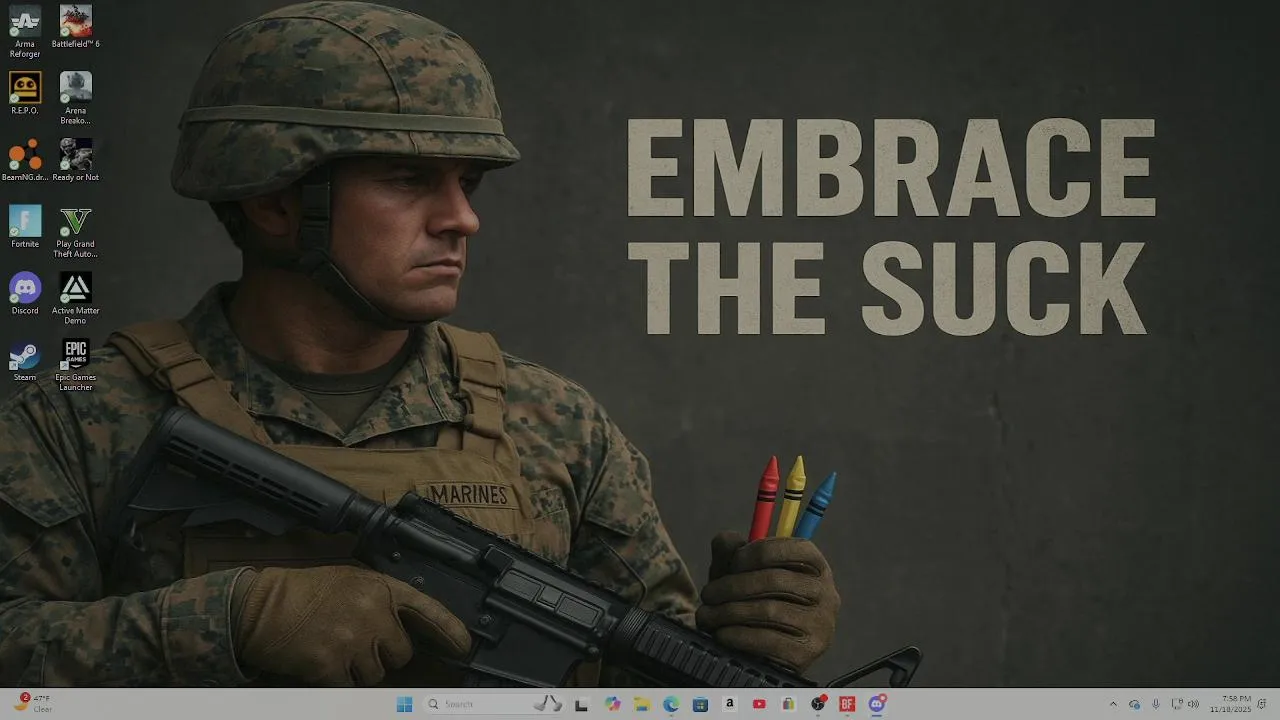Viewport: 1280px width, 720px height.
Task: Click the Fortnite desktop icon
Action: 25,227
